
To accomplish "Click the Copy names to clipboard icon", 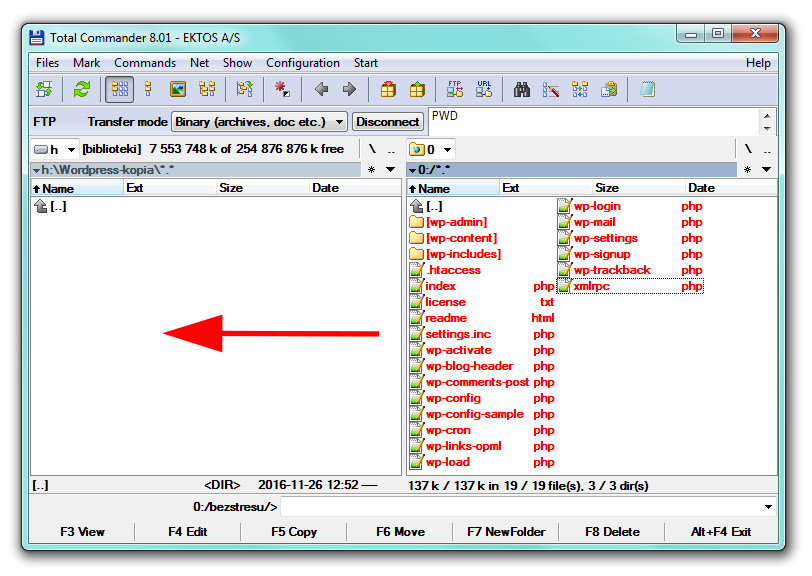I will 609,90.
